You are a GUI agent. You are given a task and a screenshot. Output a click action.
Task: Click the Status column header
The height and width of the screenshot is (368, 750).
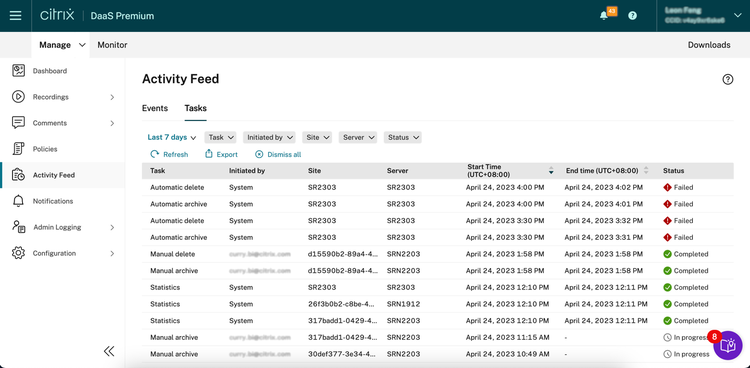pos(673,170)
